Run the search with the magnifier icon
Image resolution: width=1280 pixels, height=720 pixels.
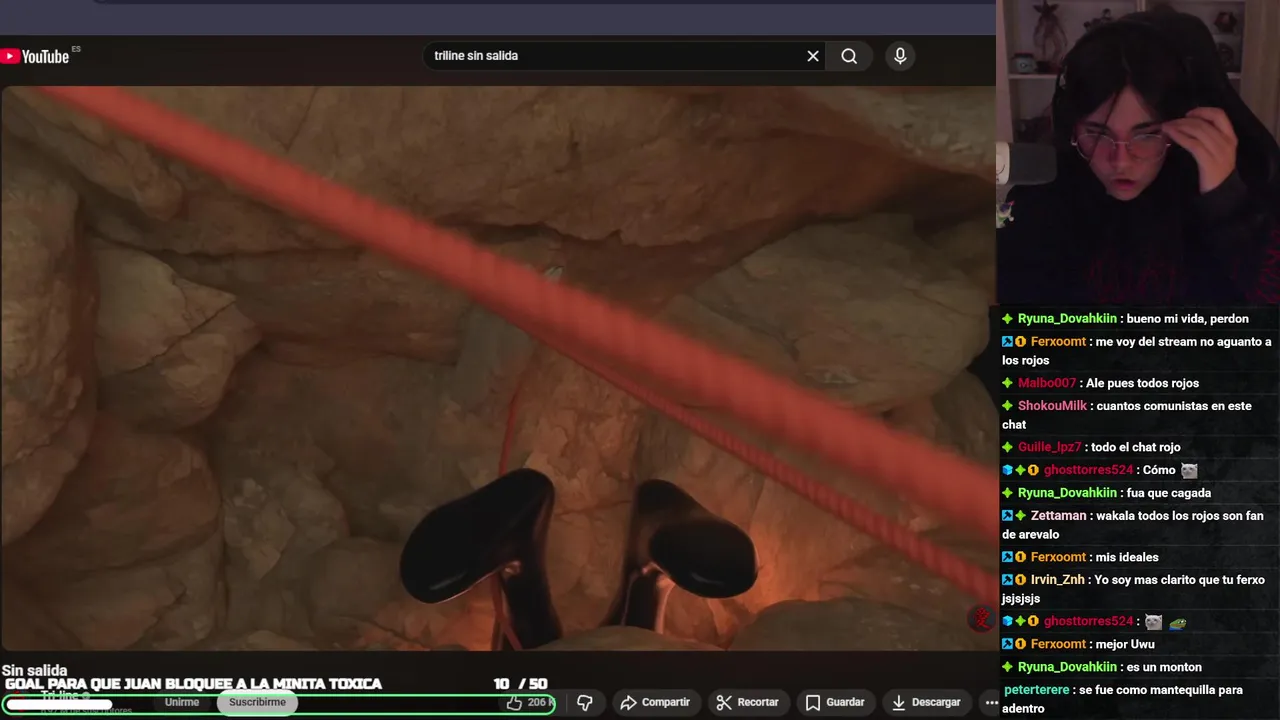(x=849, y=56)
